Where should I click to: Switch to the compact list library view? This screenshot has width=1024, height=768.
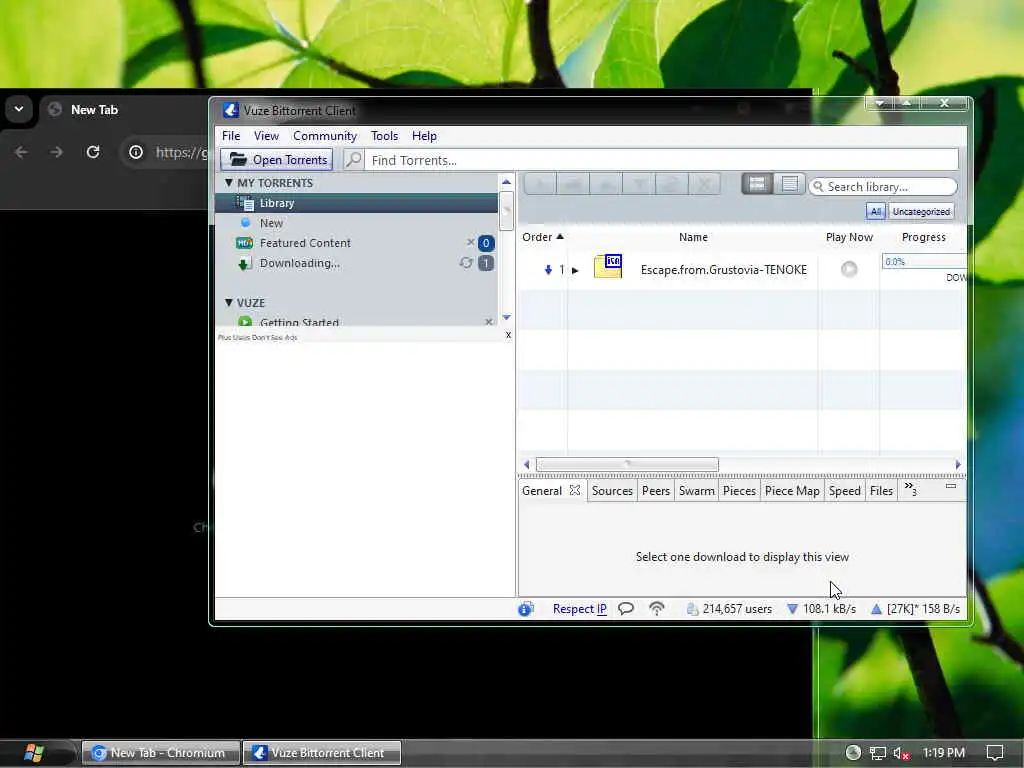pyautogui.click(x=790, y=184)
